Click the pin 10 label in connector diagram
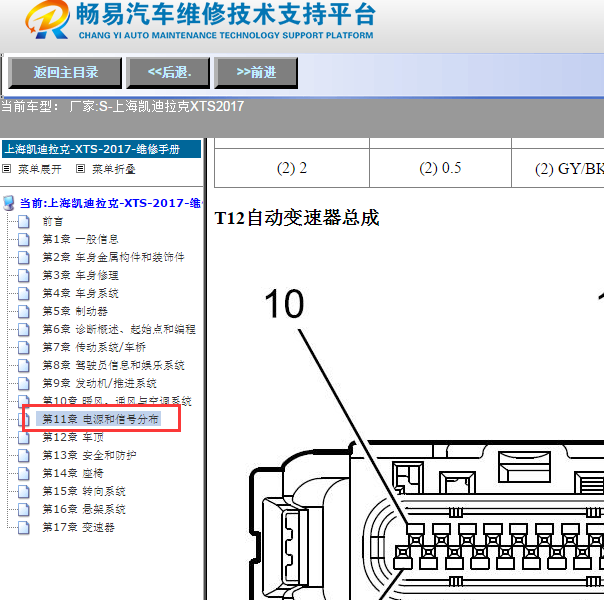 pyautogui.click(x=284, y=304)
